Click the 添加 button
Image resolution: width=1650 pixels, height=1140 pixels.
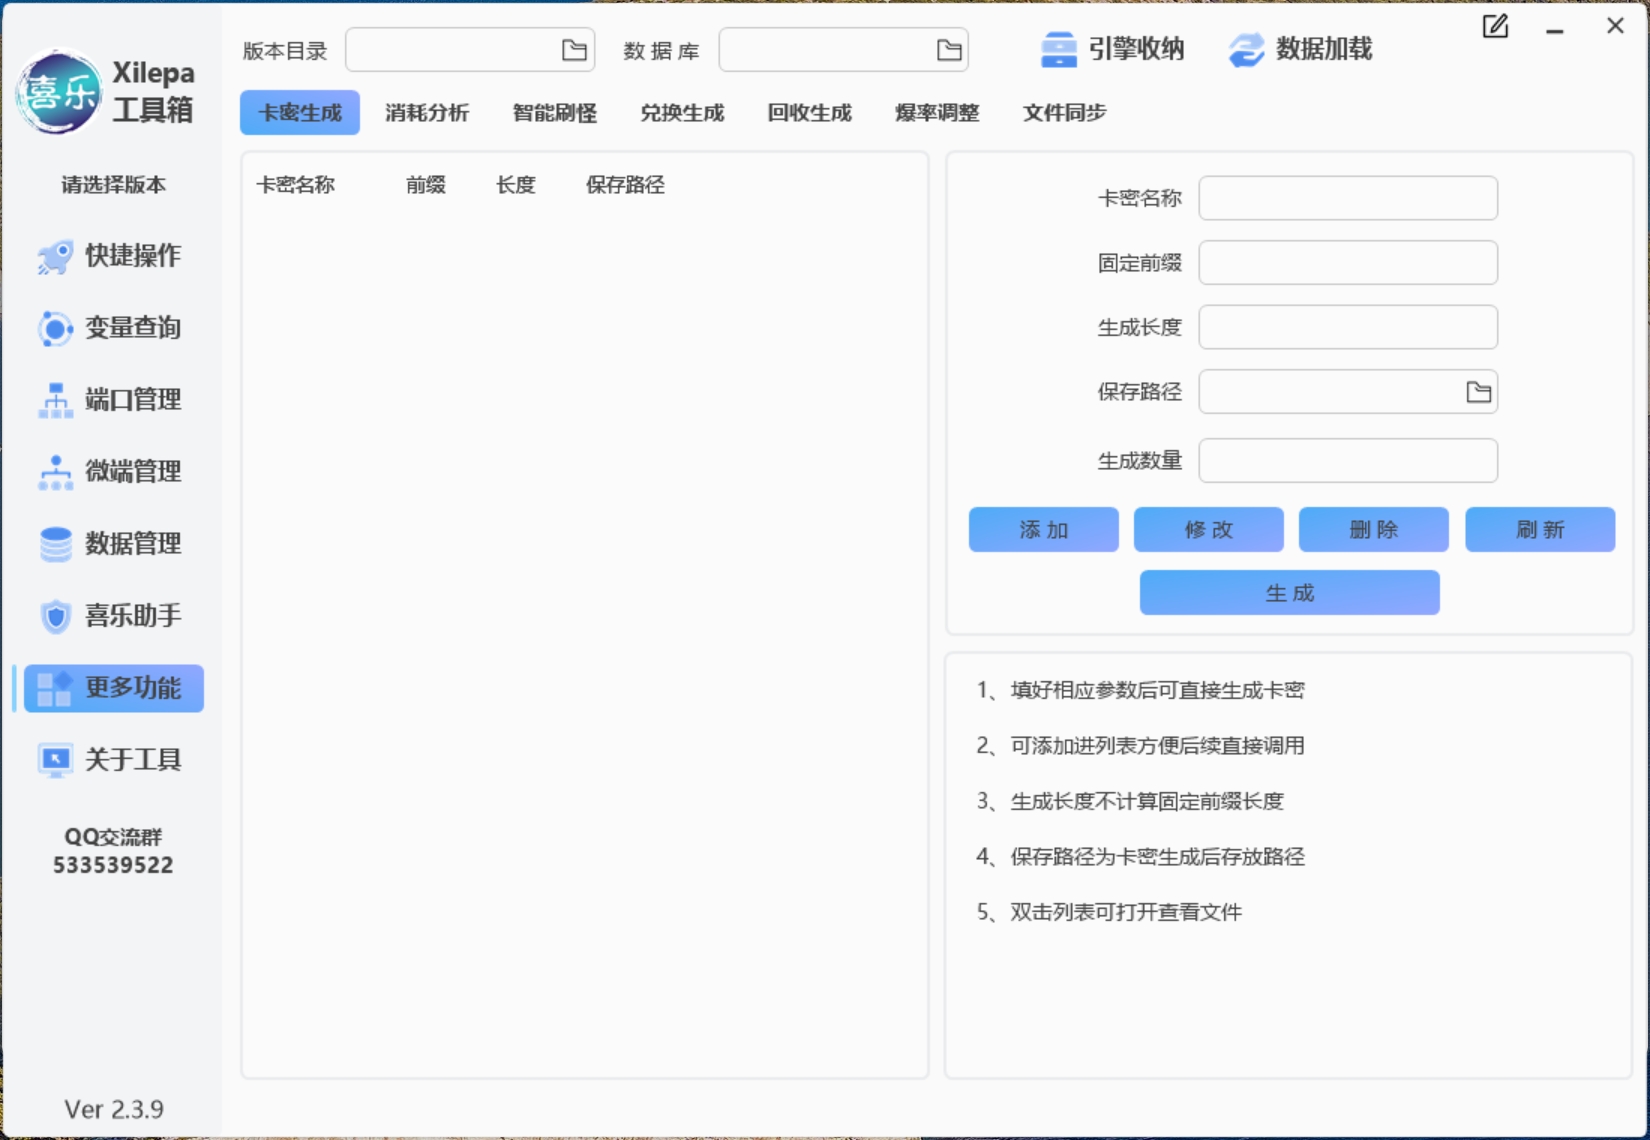pyautogui.click(x=1043, y=530)
